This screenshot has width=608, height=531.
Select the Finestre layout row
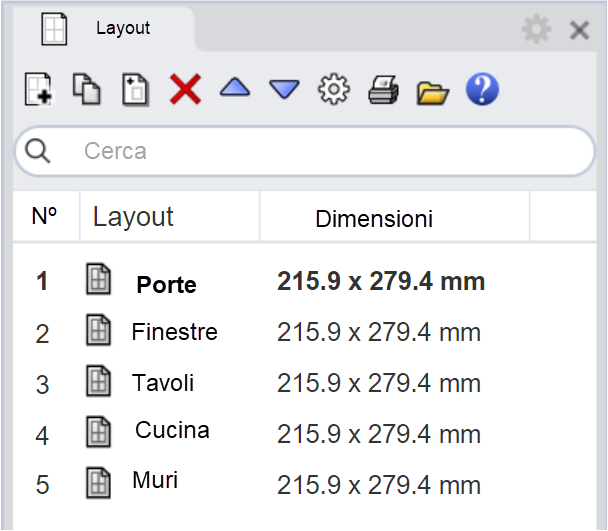[x=305, y=332]
